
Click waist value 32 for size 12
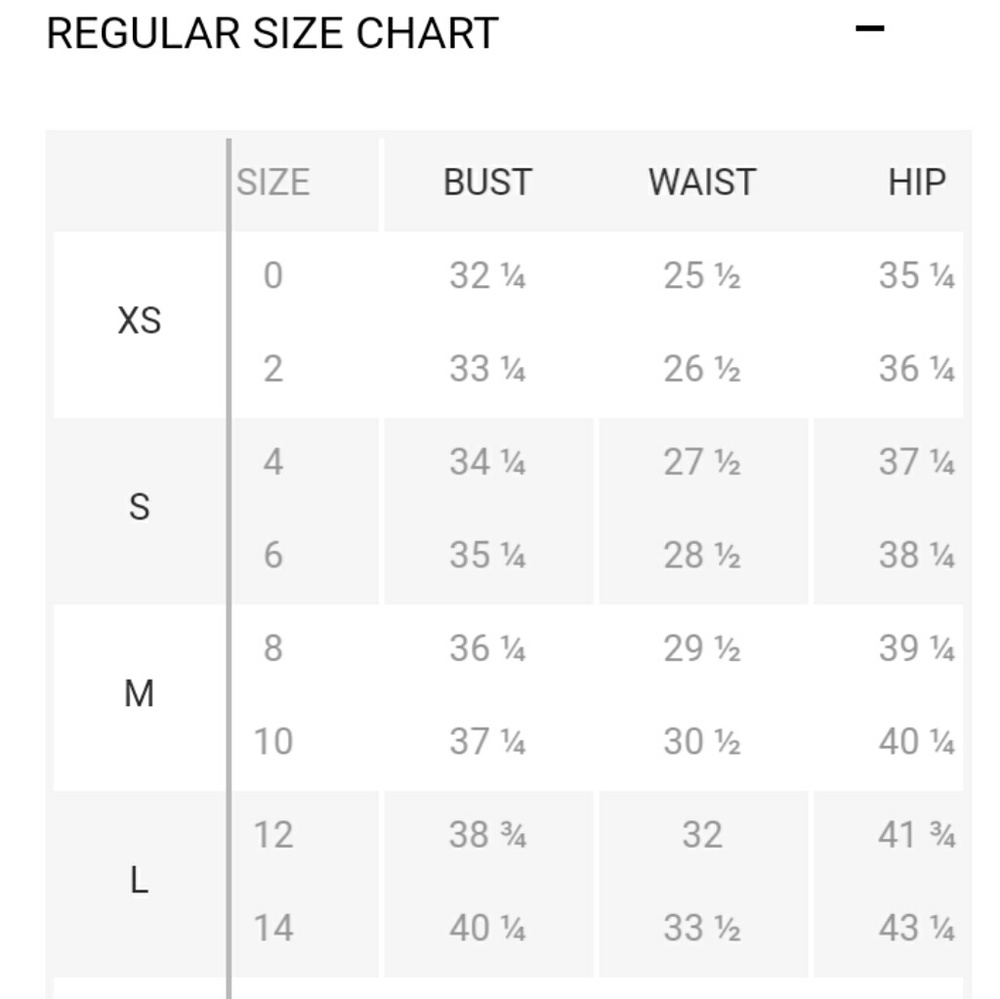[702, 834]
